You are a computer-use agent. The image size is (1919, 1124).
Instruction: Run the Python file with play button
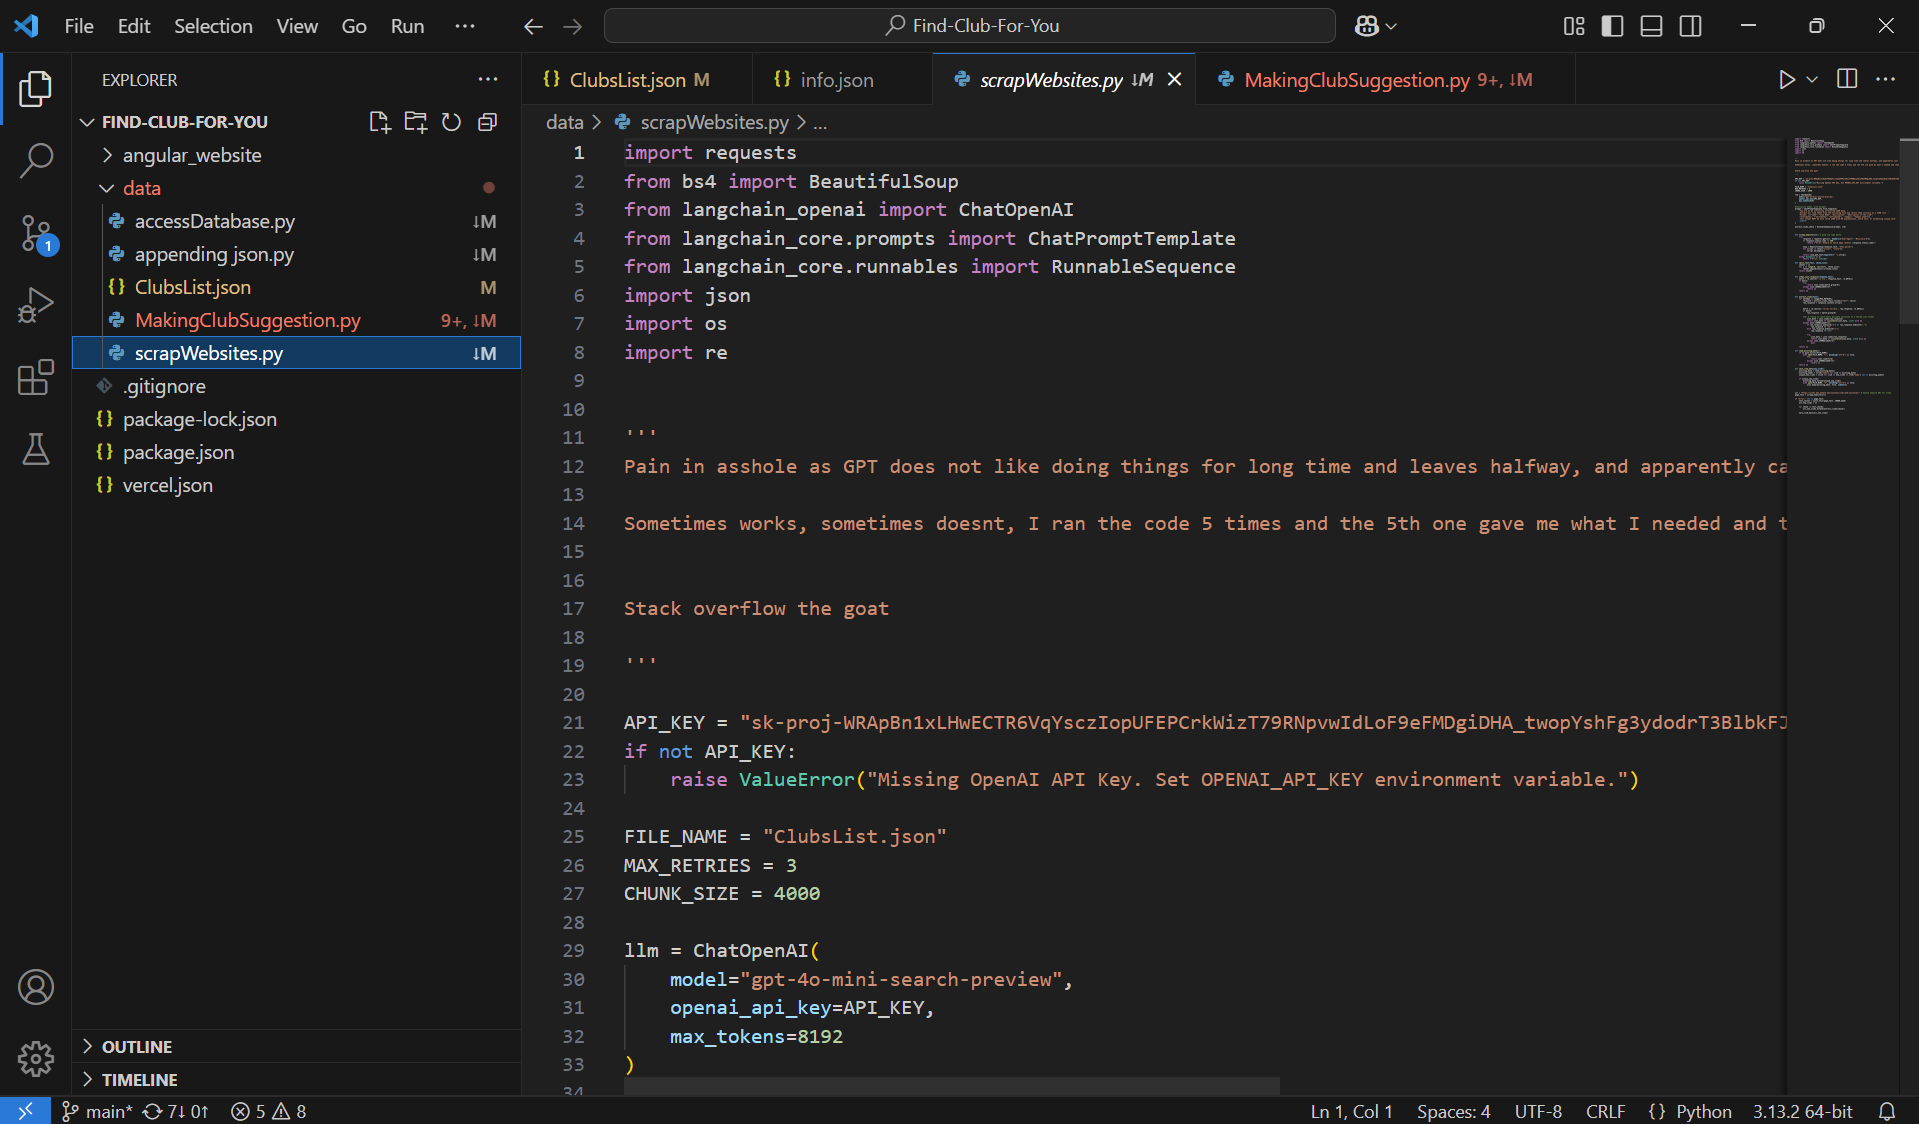[x=1786, y=80]
